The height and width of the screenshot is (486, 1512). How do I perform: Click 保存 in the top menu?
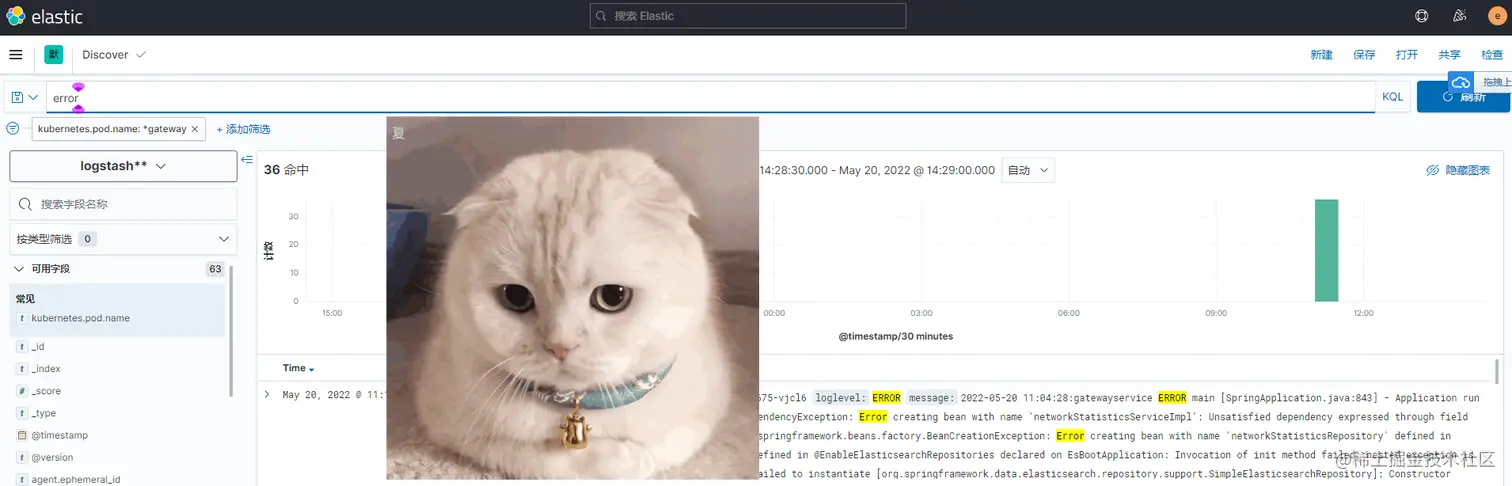(x=1364, y=55)
